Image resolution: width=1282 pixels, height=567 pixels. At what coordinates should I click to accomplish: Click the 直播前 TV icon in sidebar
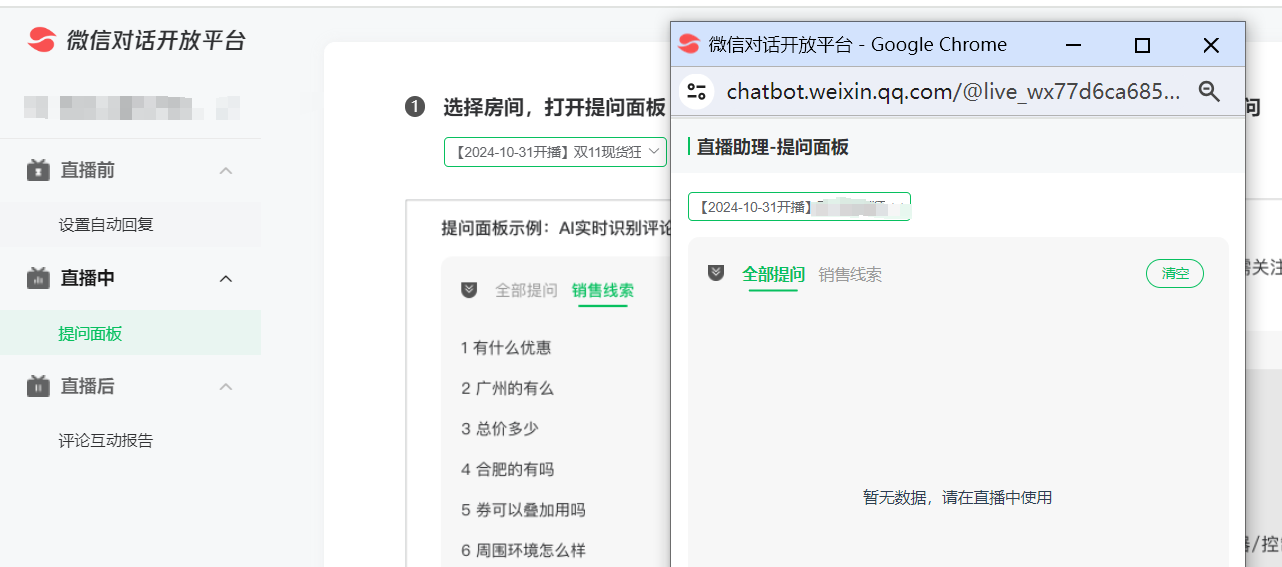point(38,170)
